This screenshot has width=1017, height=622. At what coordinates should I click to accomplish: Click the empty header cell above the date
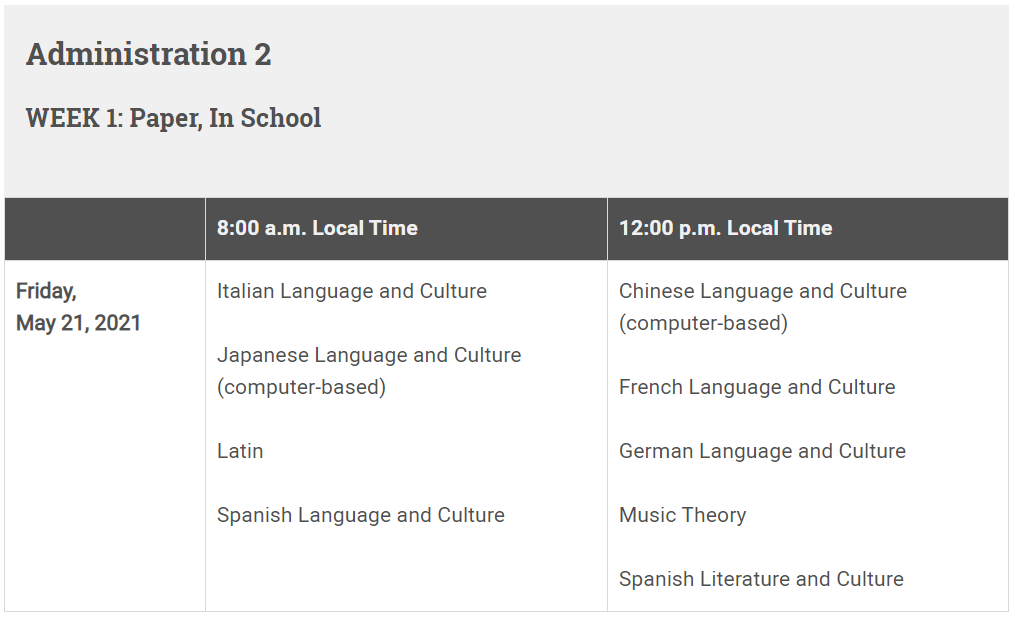click(105, 229)
